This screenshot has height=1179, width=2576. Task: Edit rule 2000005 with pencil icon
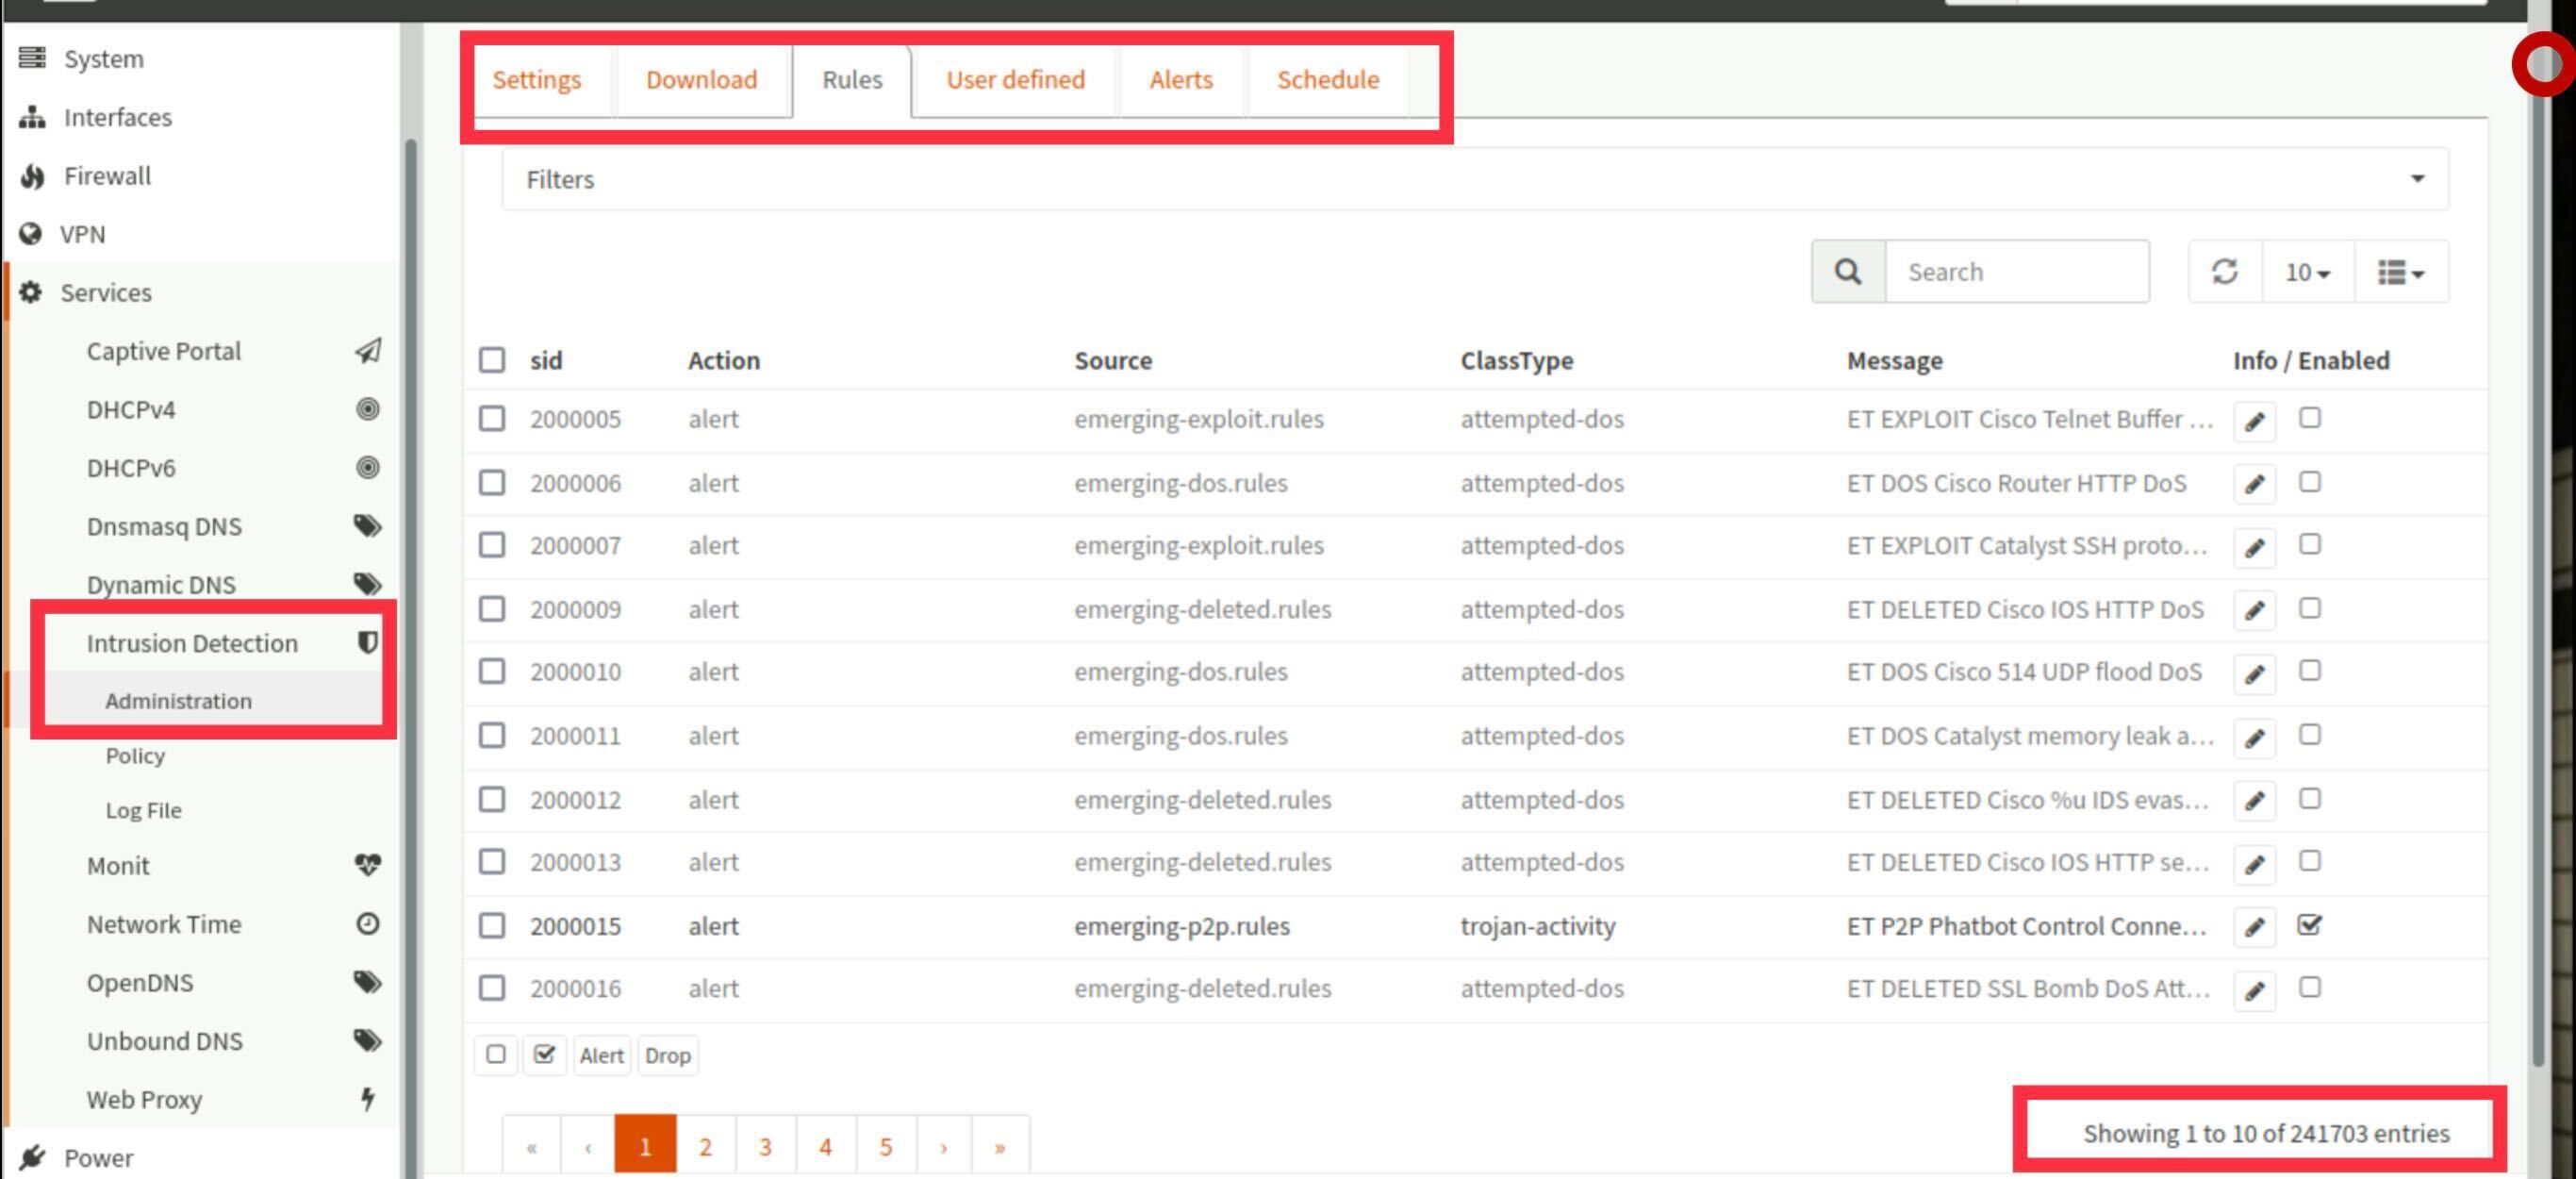point(2254,421)
